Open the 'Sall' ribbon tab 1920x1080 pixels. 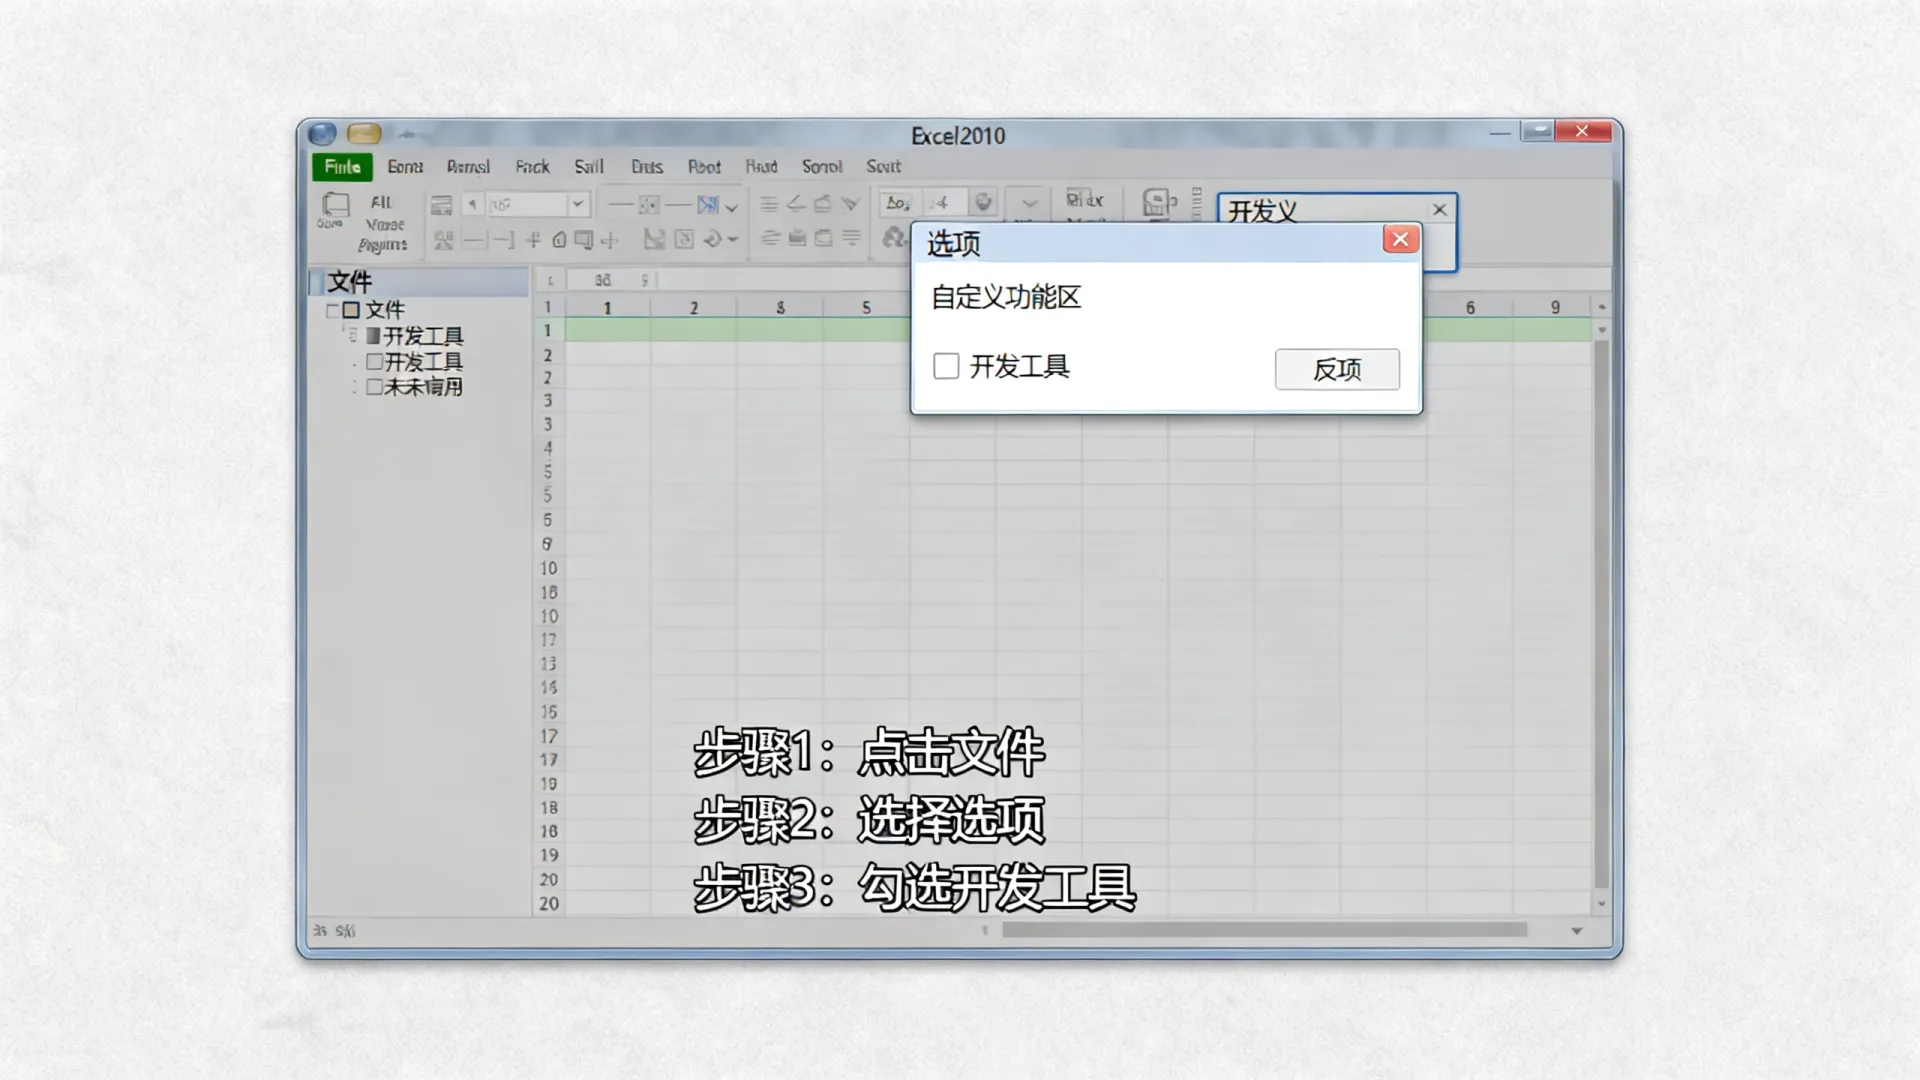point(589,167)
